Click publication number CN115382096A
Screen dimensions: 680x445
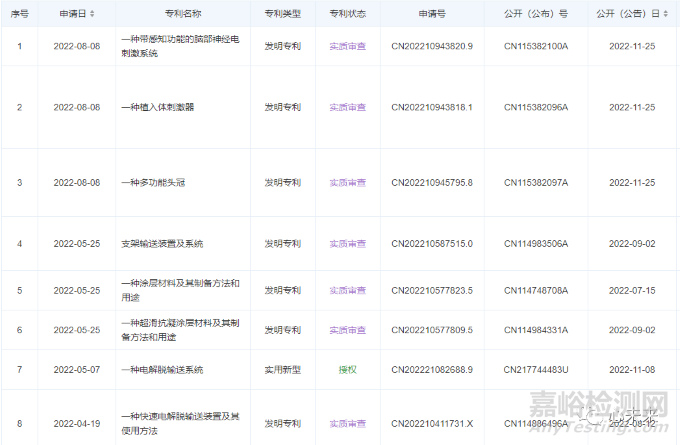[x=536, y=107]
